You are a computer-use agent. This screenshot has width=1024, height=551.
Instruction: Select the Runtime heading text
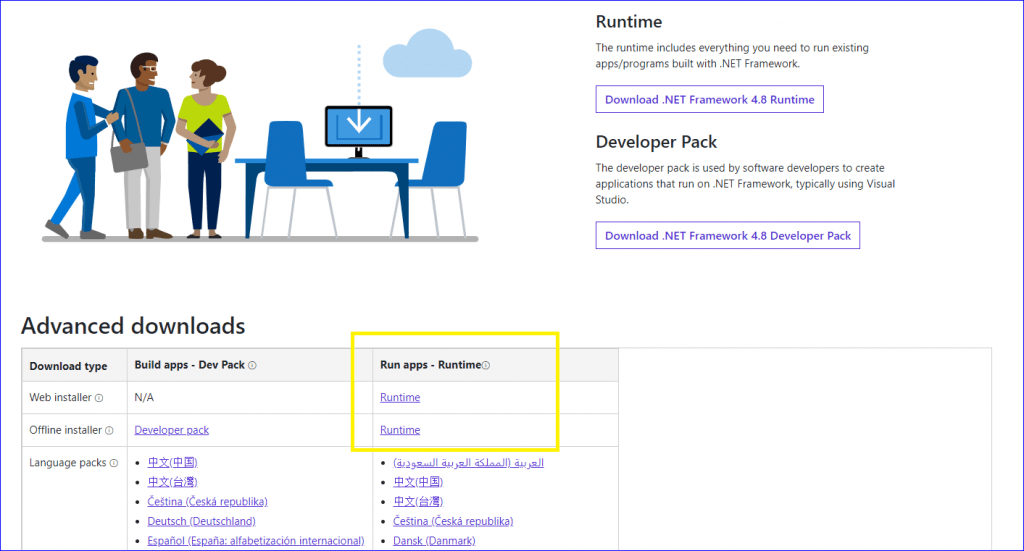(629, 22)
